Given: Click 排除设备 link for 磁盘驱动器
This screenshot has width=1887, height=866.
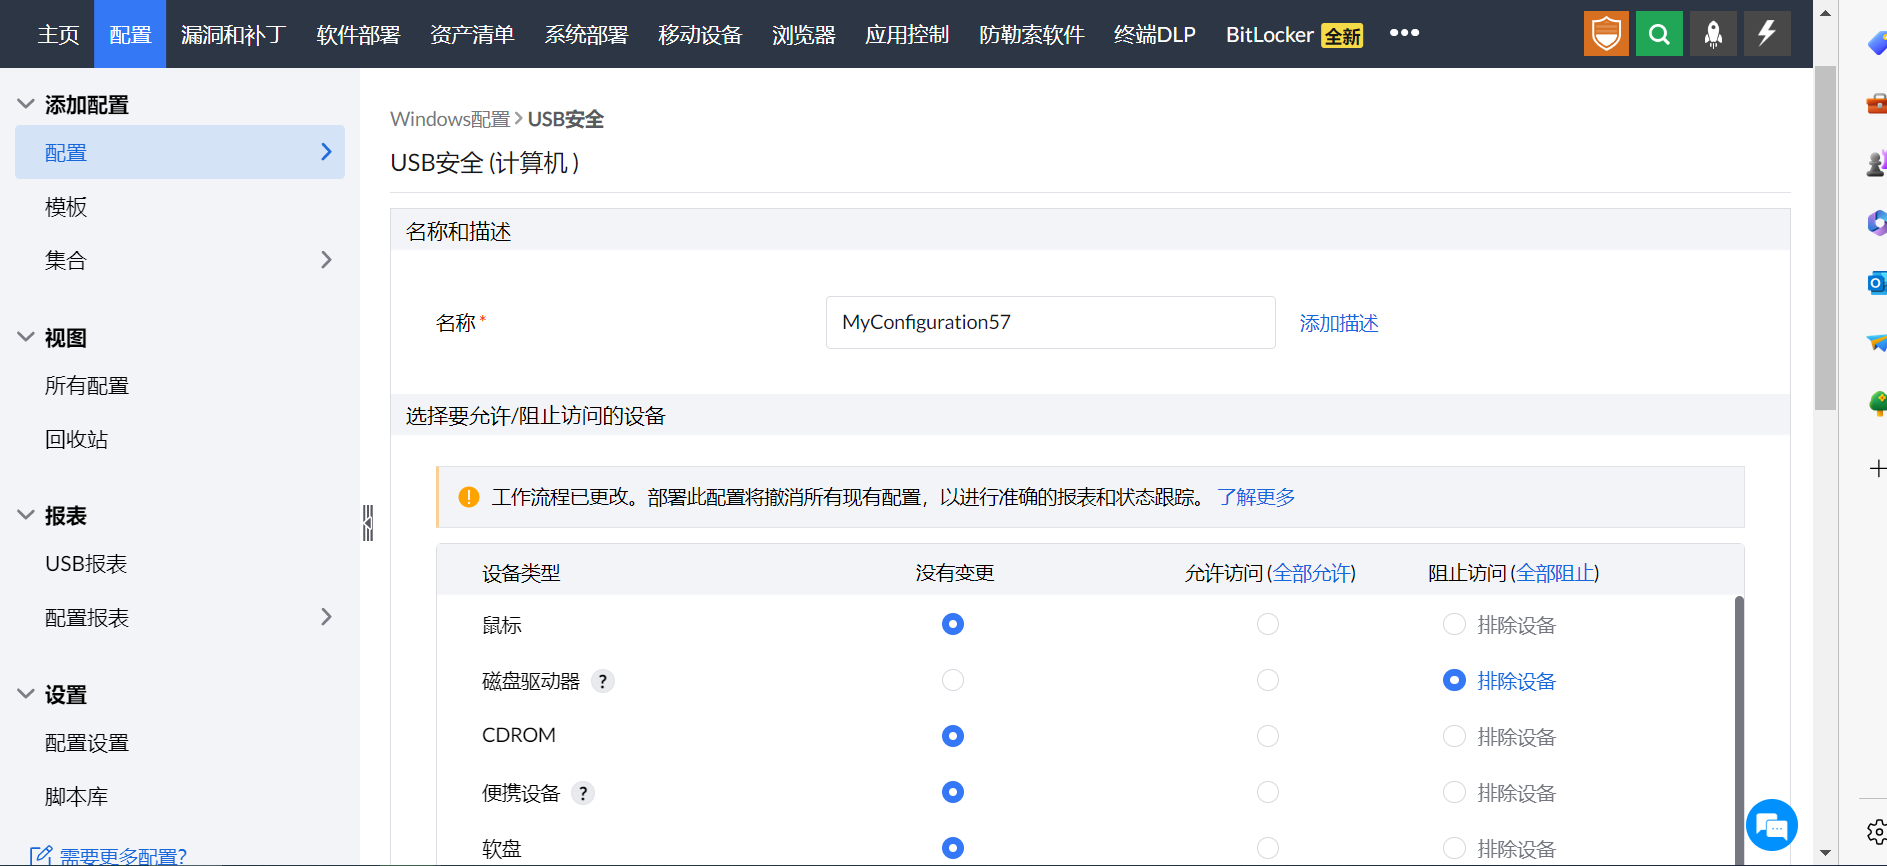Looking at the screenshot, I should pyautogui.click(x=1516, y=681).
